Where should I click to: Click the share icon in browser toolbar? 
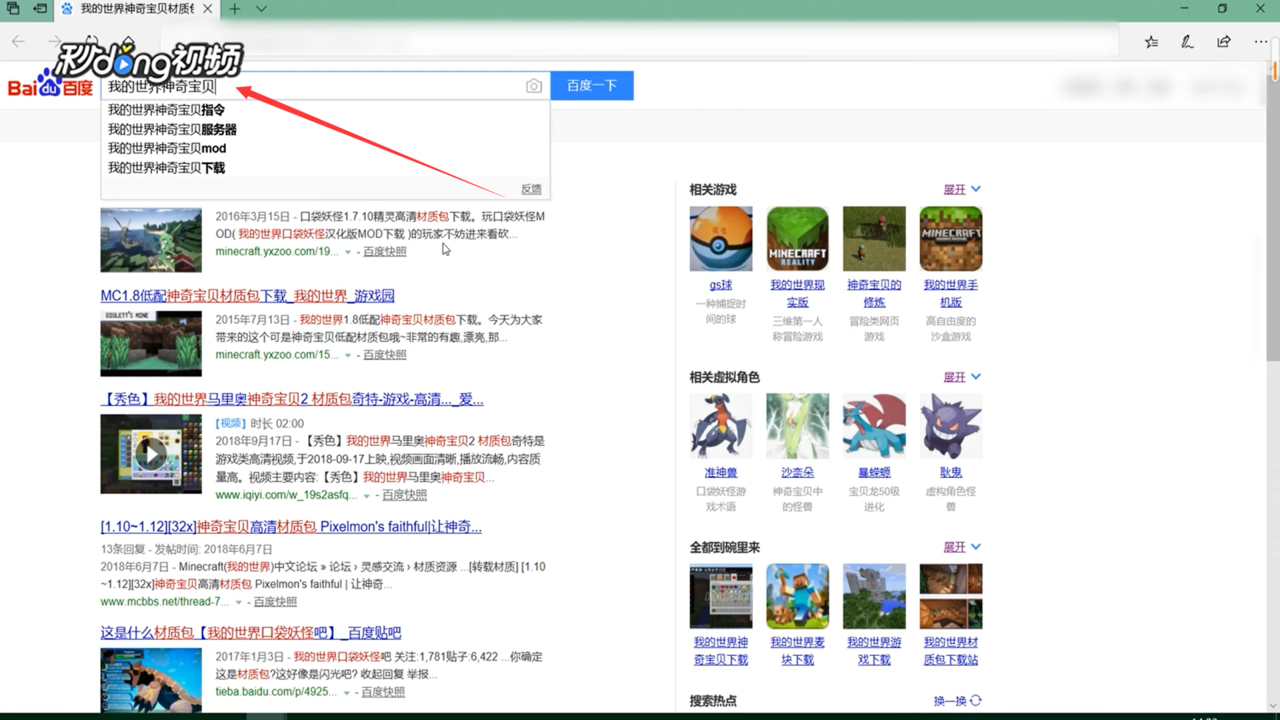tap(1224, 42)
